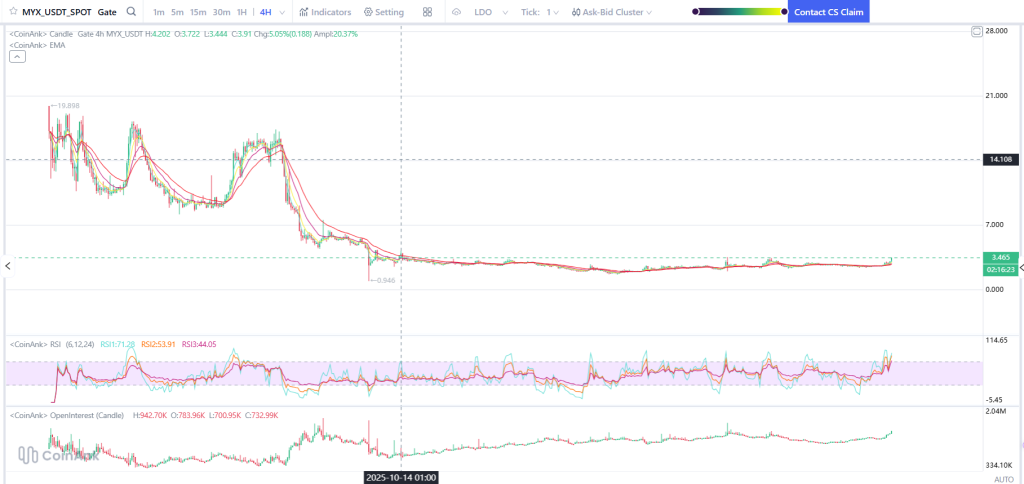Expand the left side panel arrow
The height and width of the screenshot is (484, 1024).
click(8, 265)
